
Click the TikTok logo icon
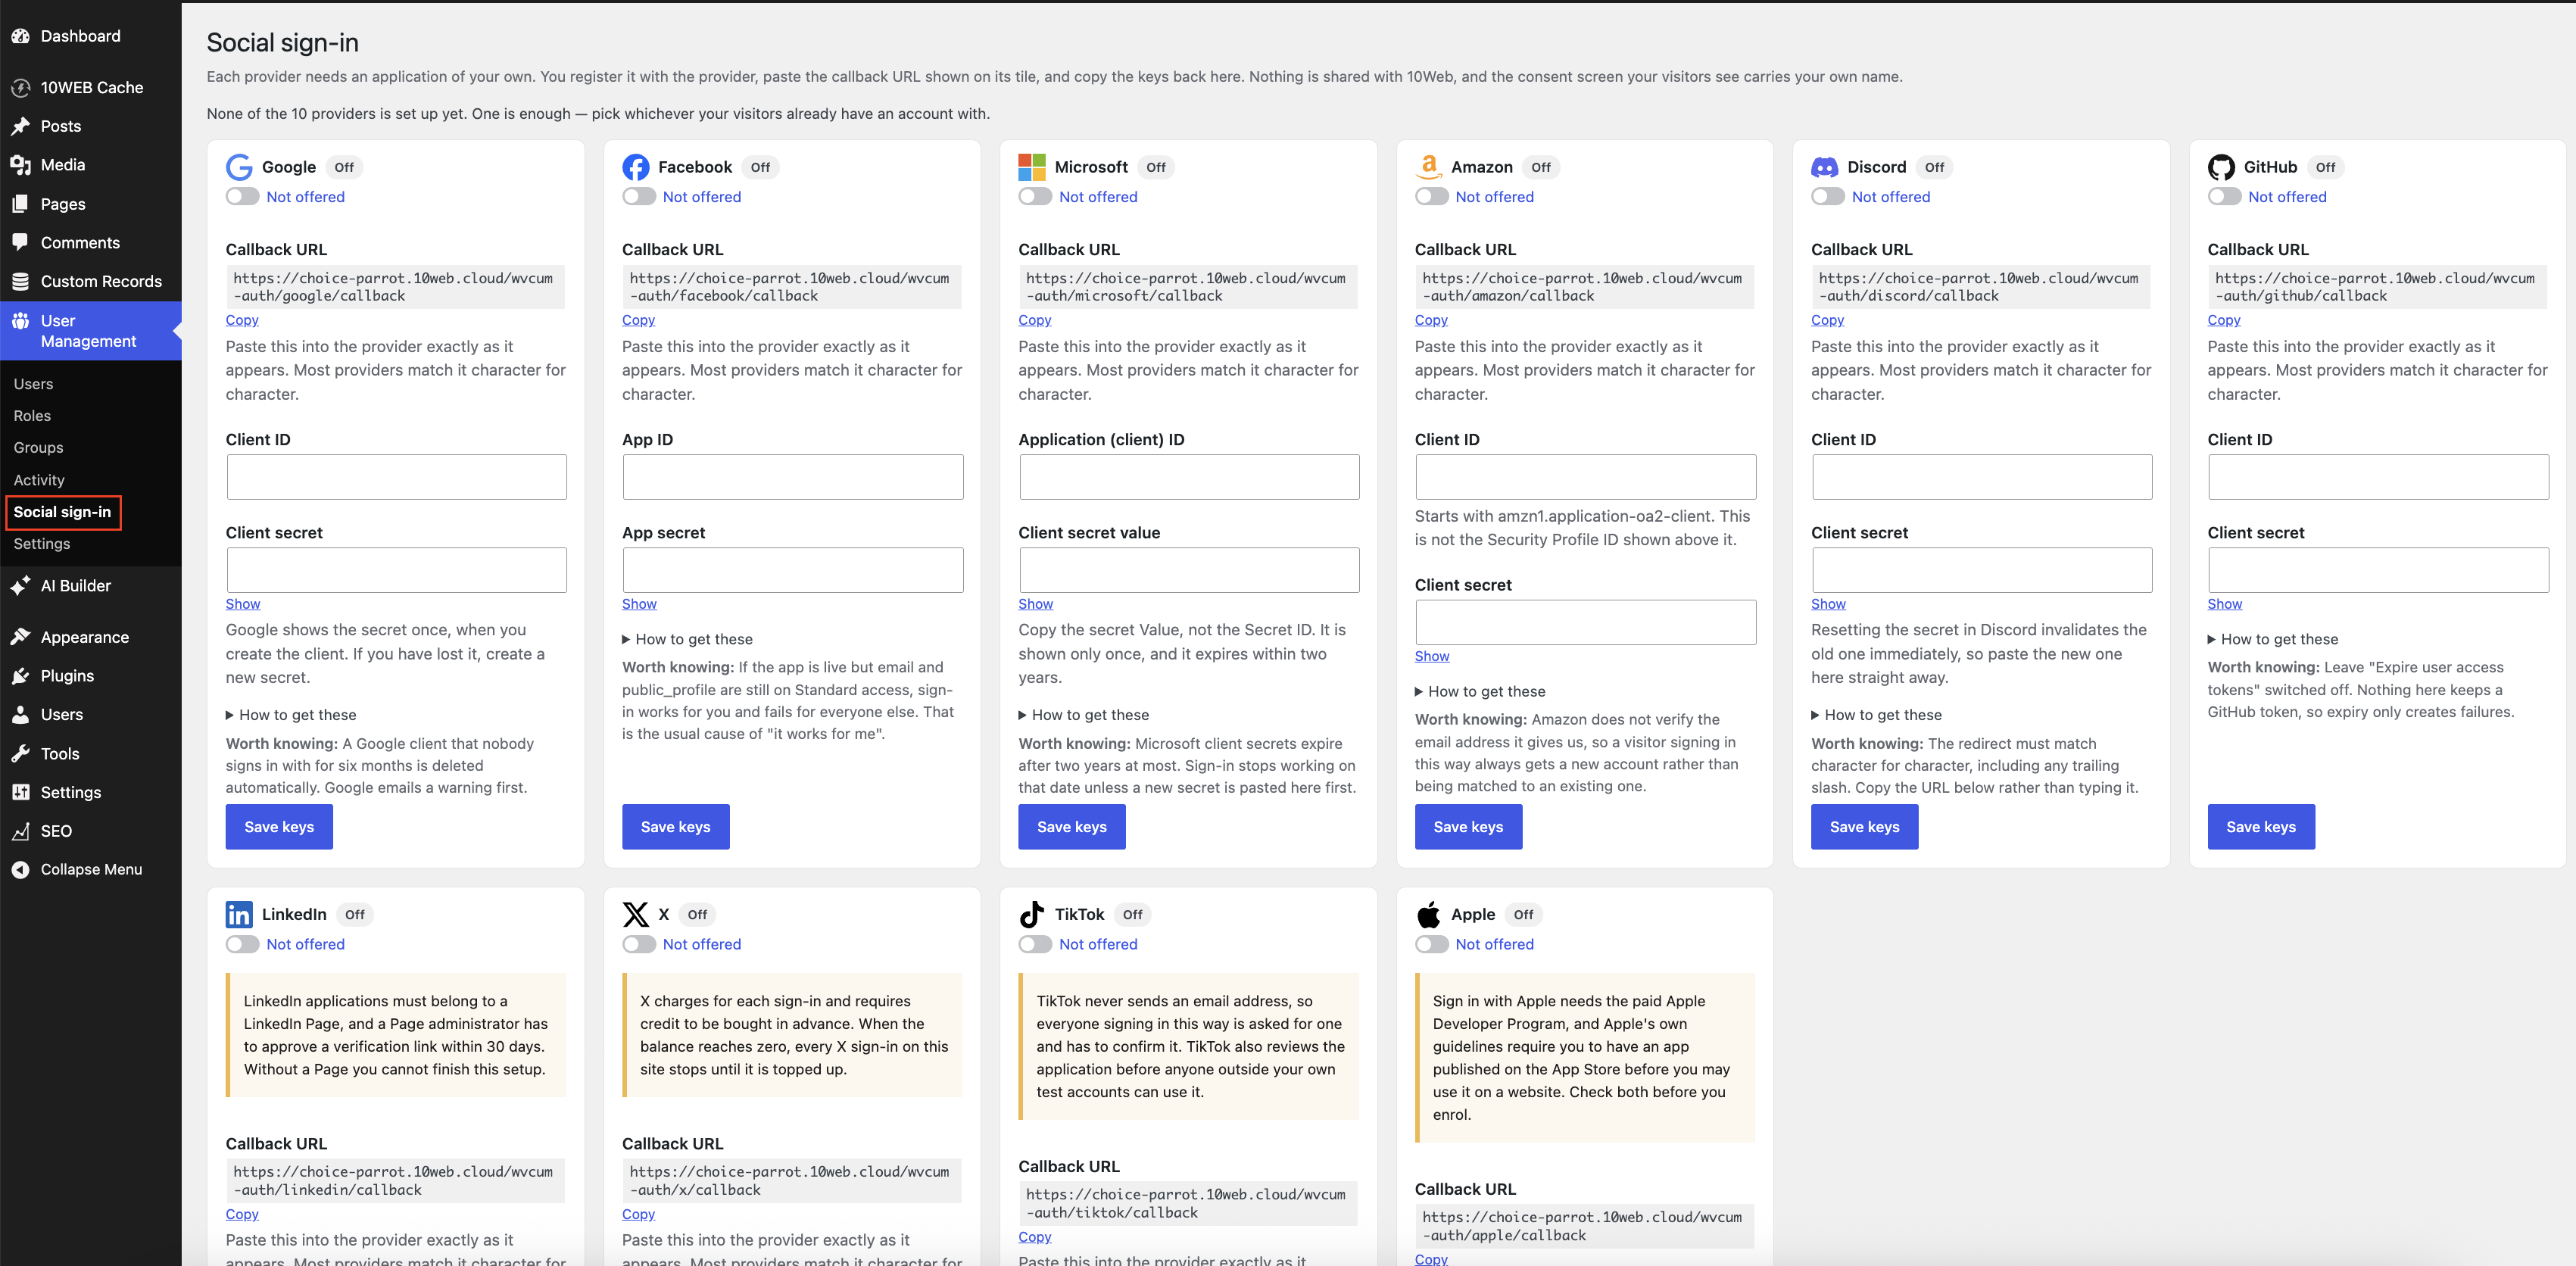[1031, 914]
